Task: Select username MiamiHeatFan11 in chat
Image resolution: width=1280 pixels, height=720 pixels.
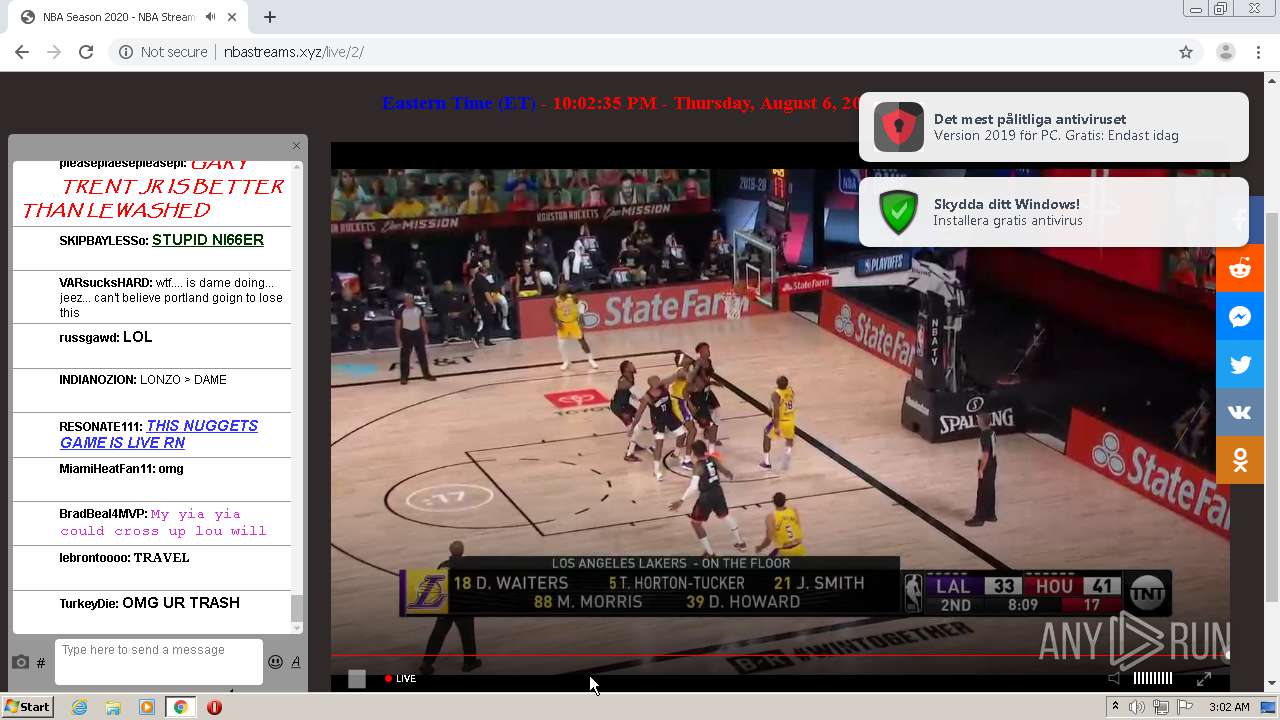Action: (106, 469)
